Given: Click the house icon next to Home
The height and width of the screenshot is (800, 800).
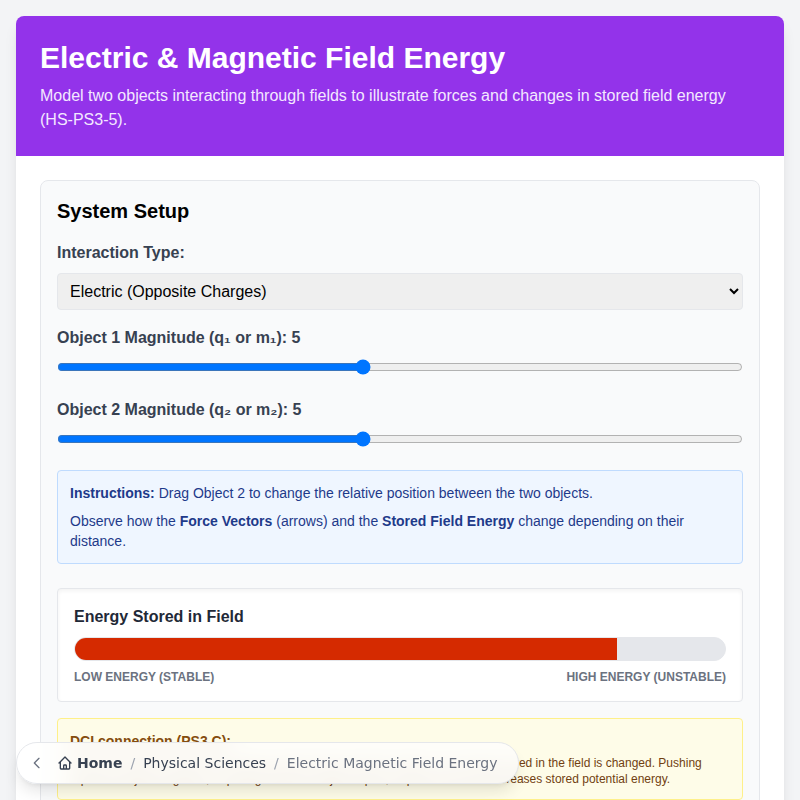Looking at the screenshot, I should point(65,762).
